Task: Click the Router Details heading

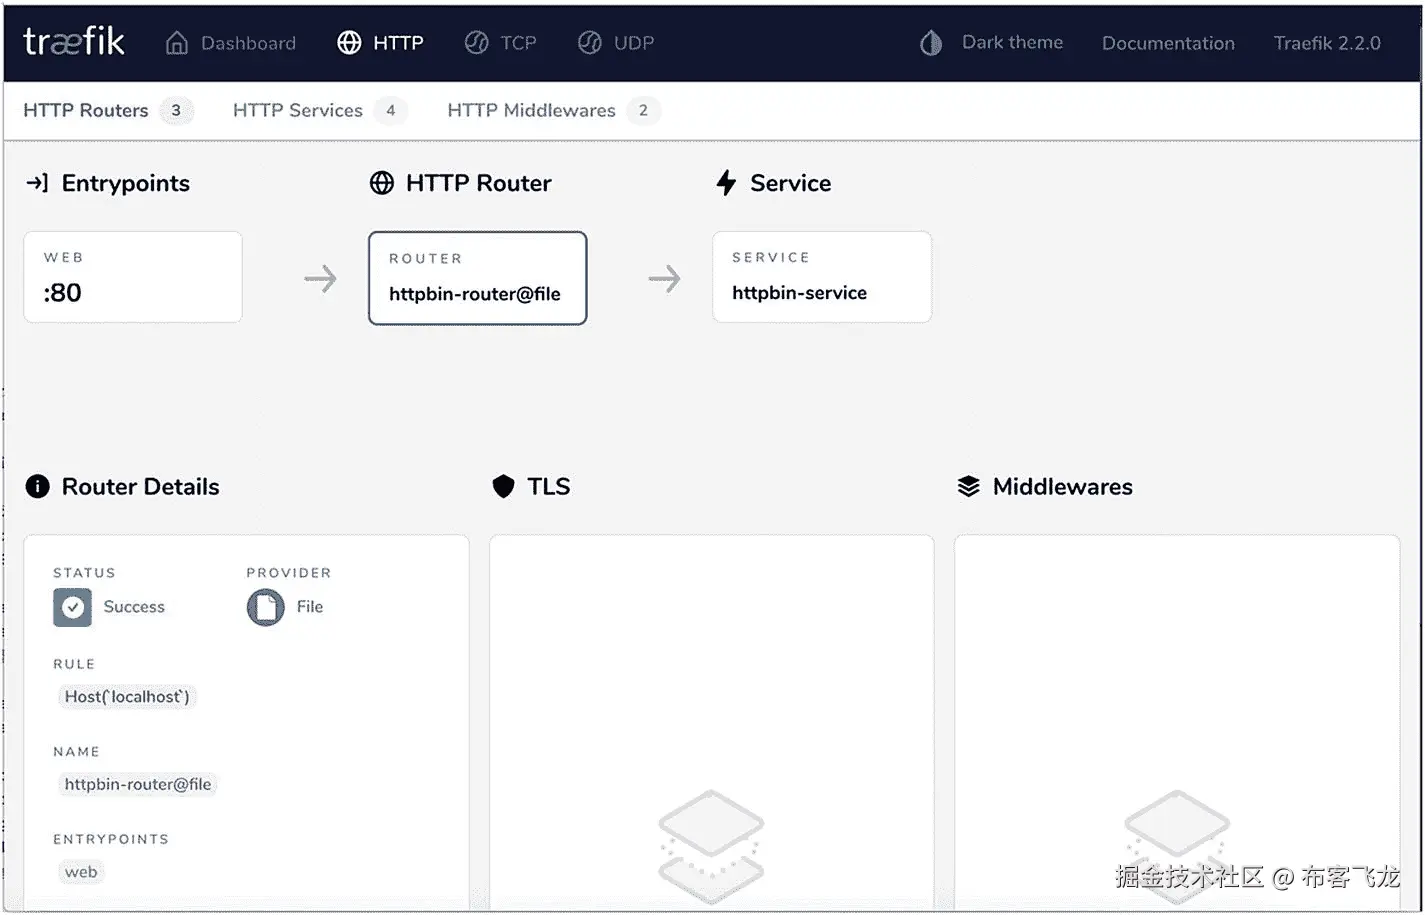Action: tap(141, 487)
